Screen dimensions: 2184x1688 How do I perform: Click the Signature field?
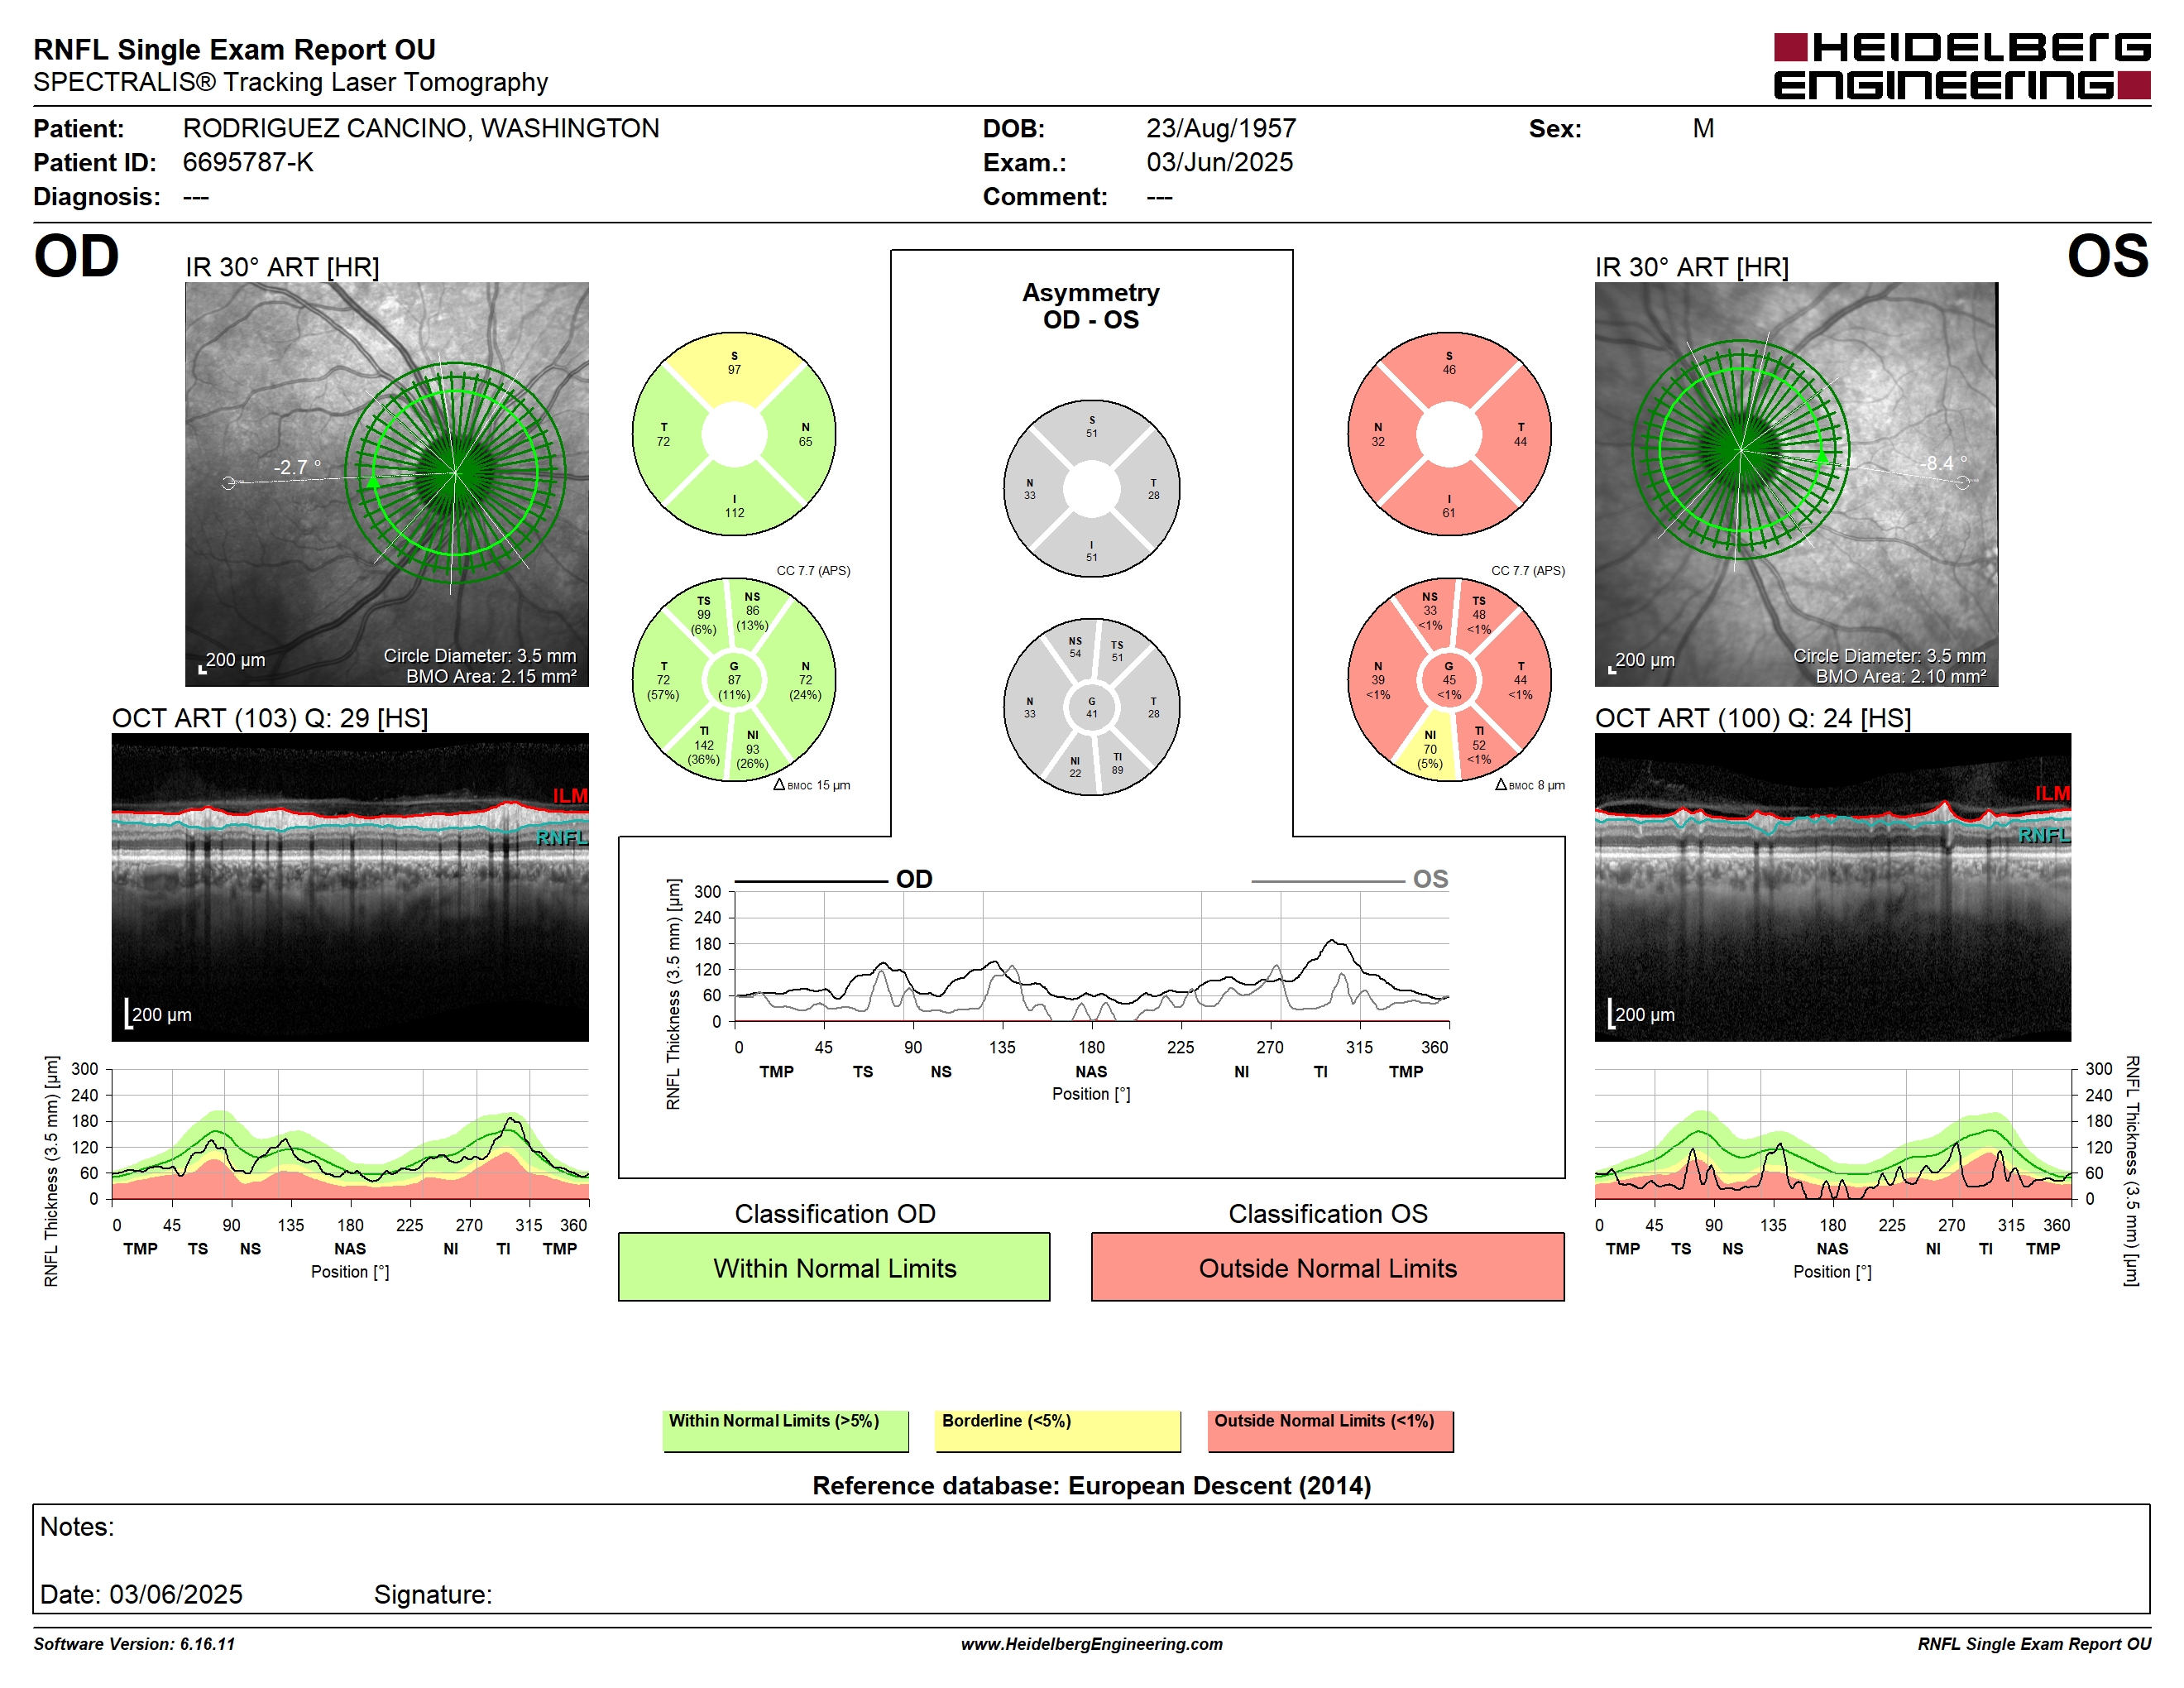[x=433, y=1594]
